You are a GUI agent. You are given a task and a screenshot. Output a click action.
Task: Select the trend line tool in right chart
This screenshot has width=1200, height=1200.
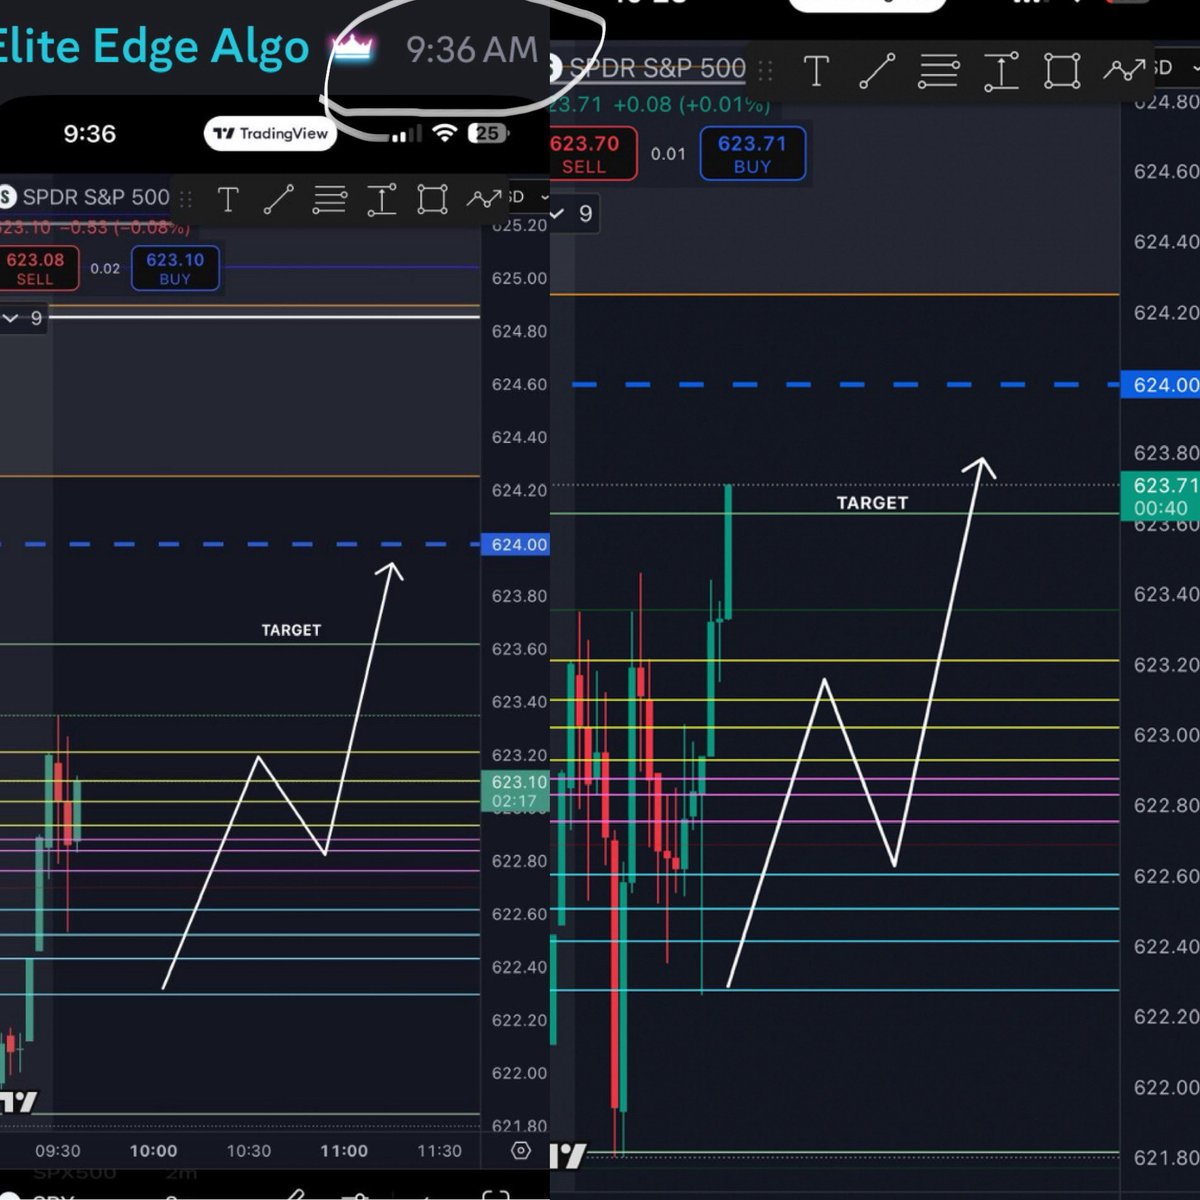click(877, 71)
